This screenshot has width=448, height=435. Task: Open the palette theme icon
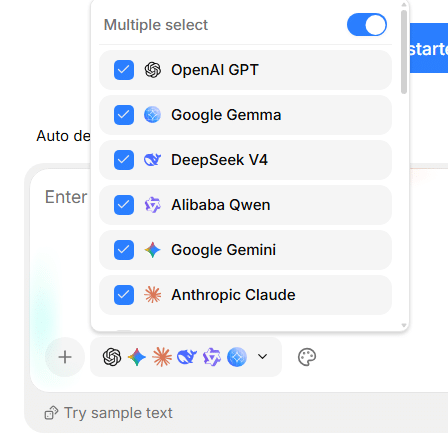click(307, 357)
